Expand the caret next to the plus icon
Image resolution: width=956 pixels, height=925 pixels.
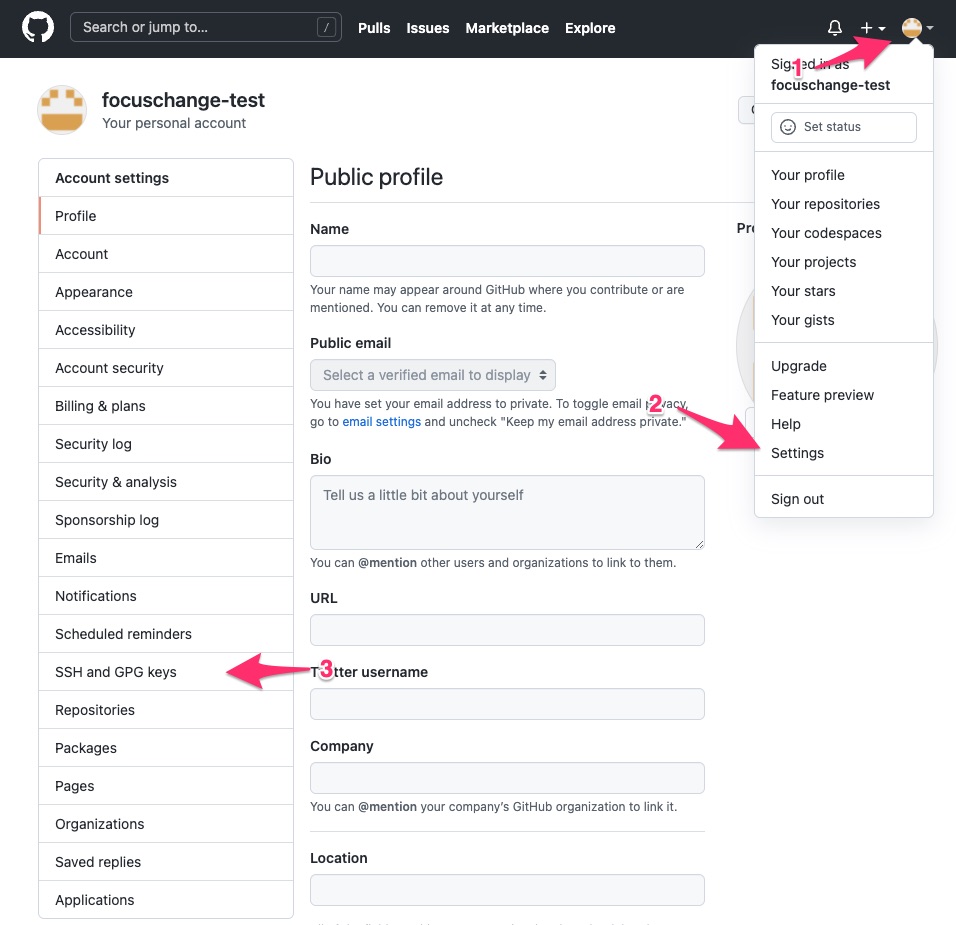pyautogui.click(x=880, y=29)
